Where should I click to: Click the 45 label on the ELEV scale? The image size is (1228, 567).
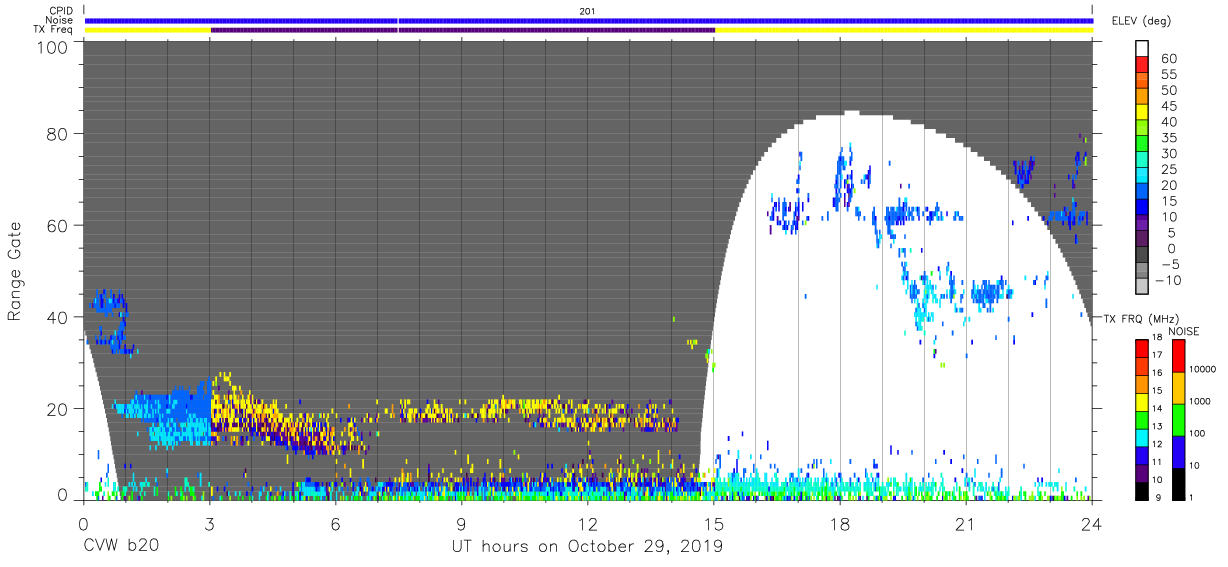pyautogui.click(x=1168, y=106)
